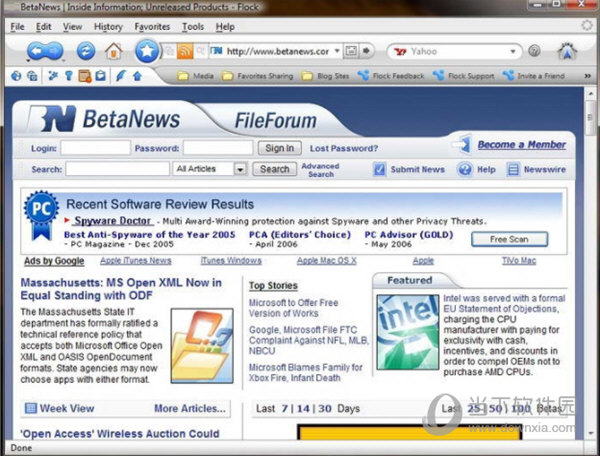
Task: Open the More Articles... link
Action: [190, 409]
